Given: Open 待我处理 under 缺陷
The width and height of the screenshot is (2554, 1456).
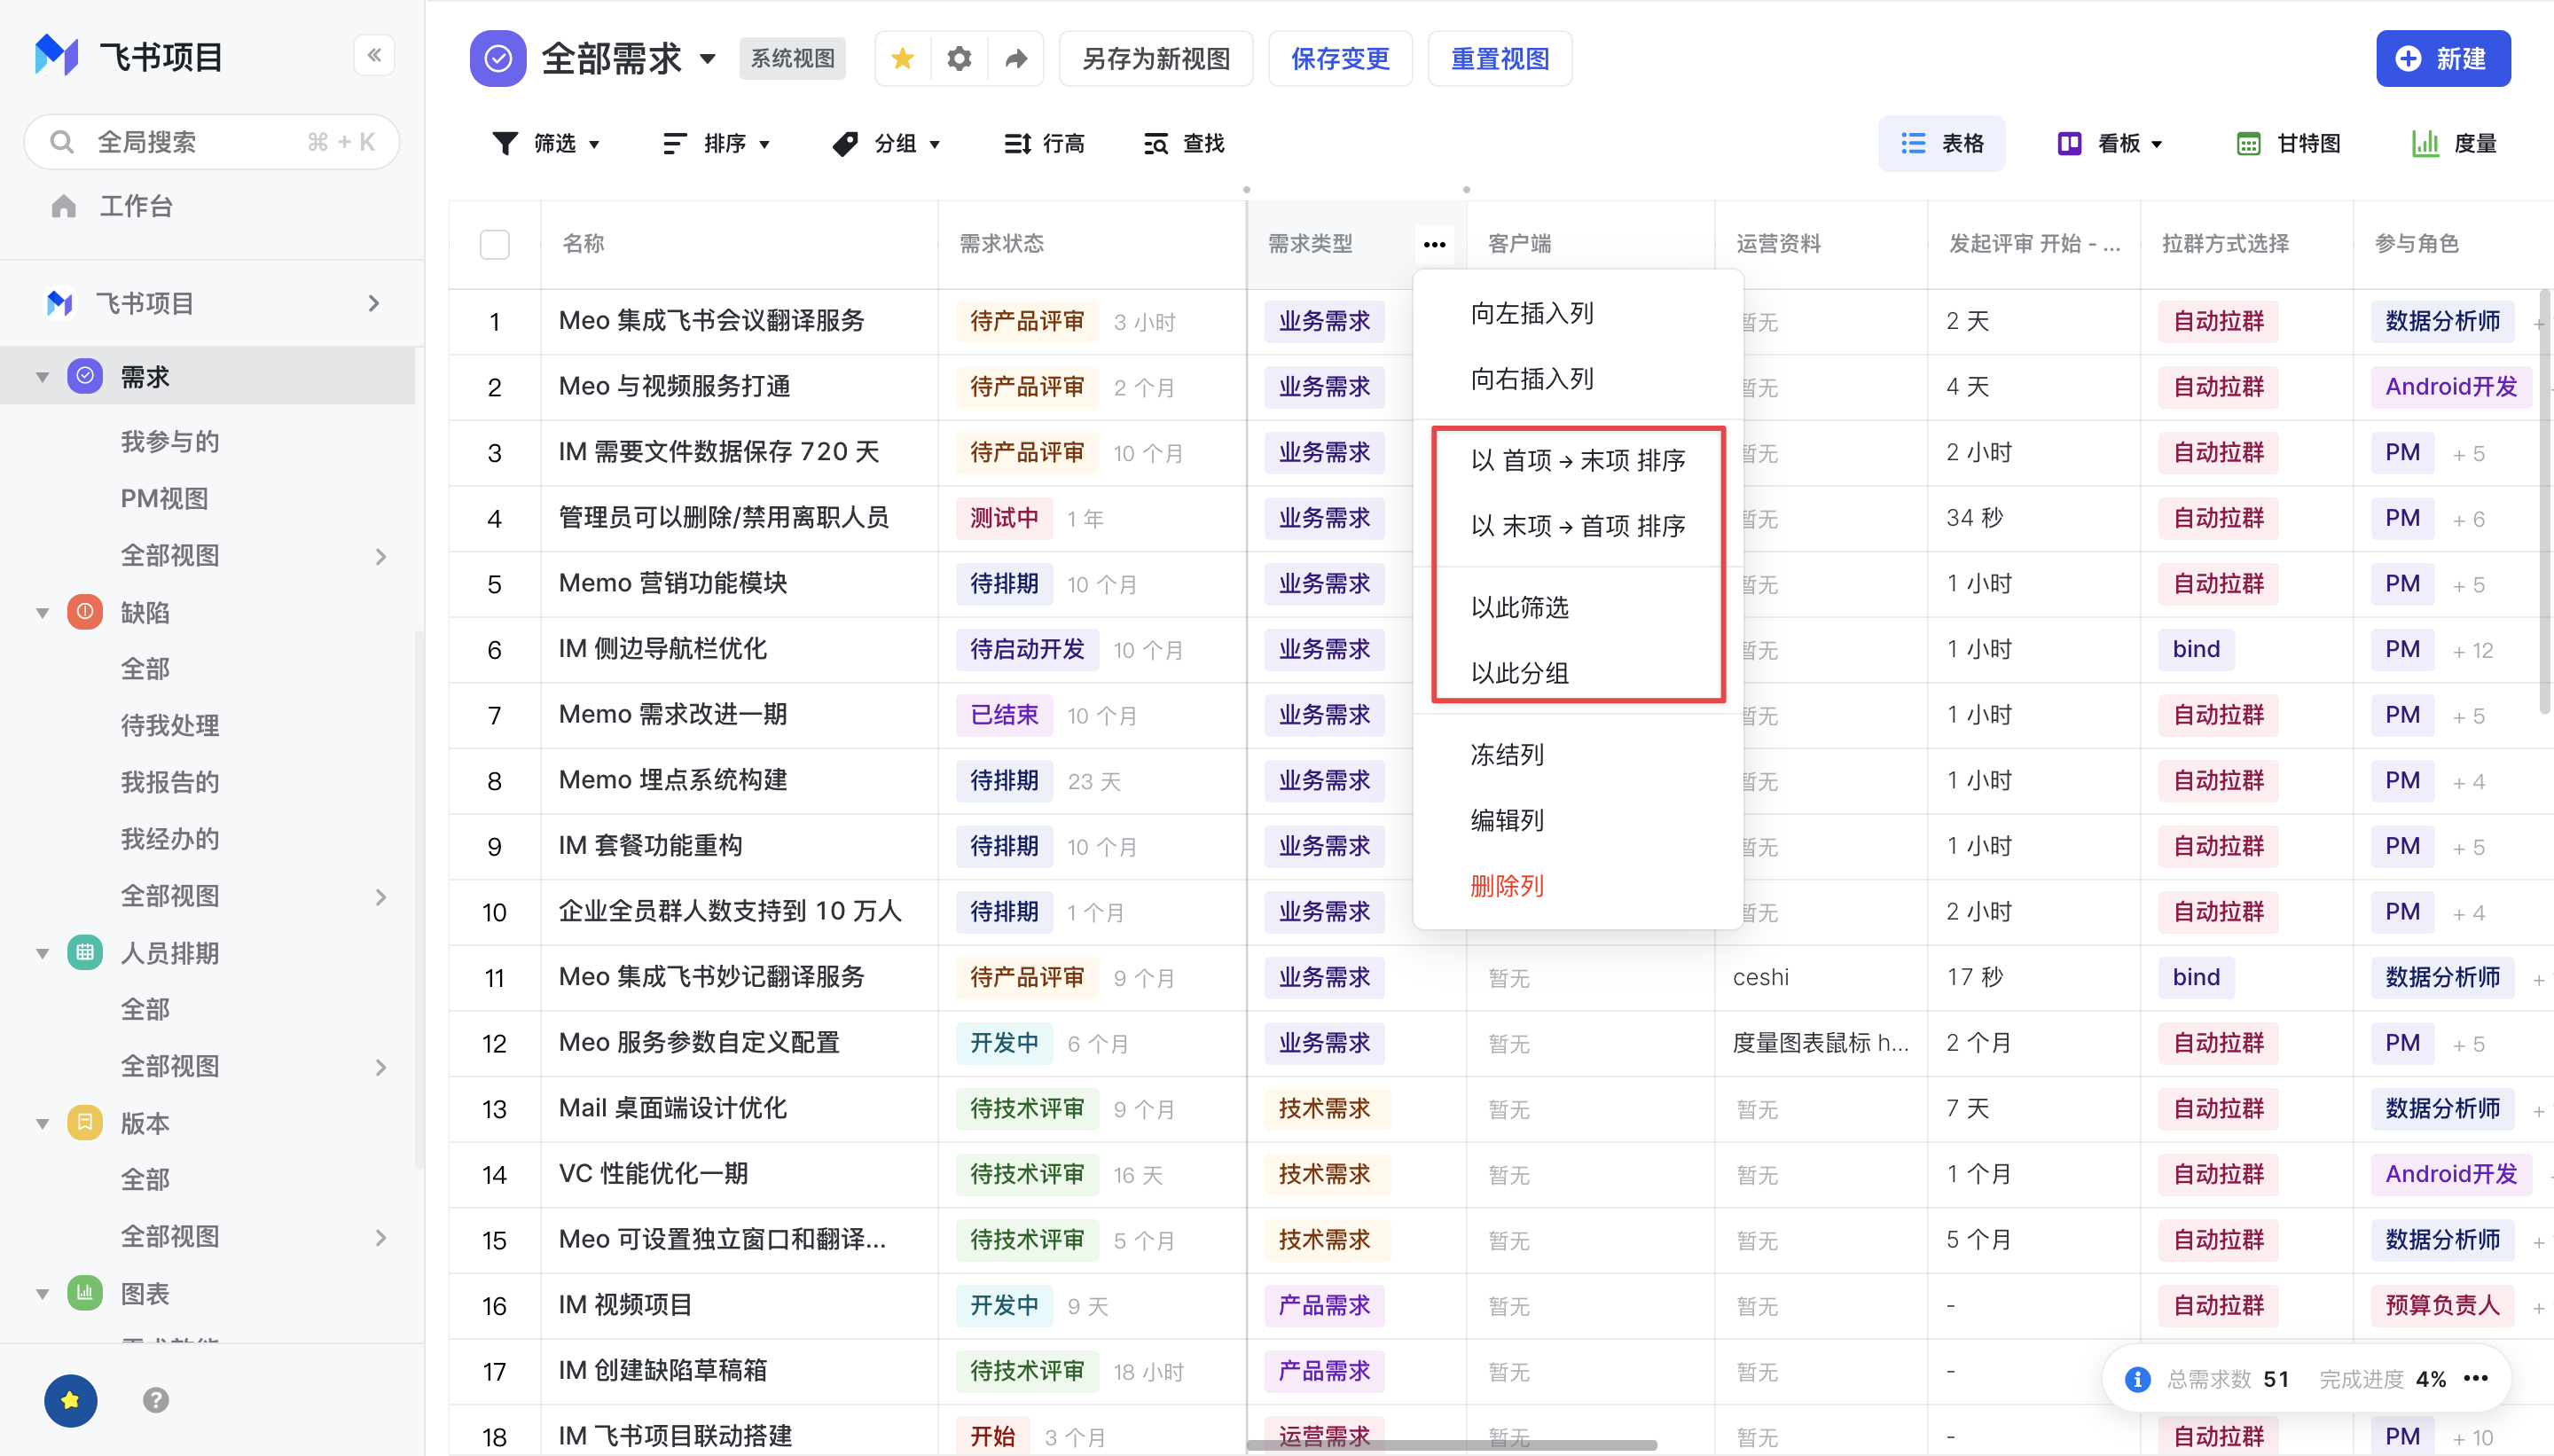Looking at the screenshot, I should click(x=170, y=726).
